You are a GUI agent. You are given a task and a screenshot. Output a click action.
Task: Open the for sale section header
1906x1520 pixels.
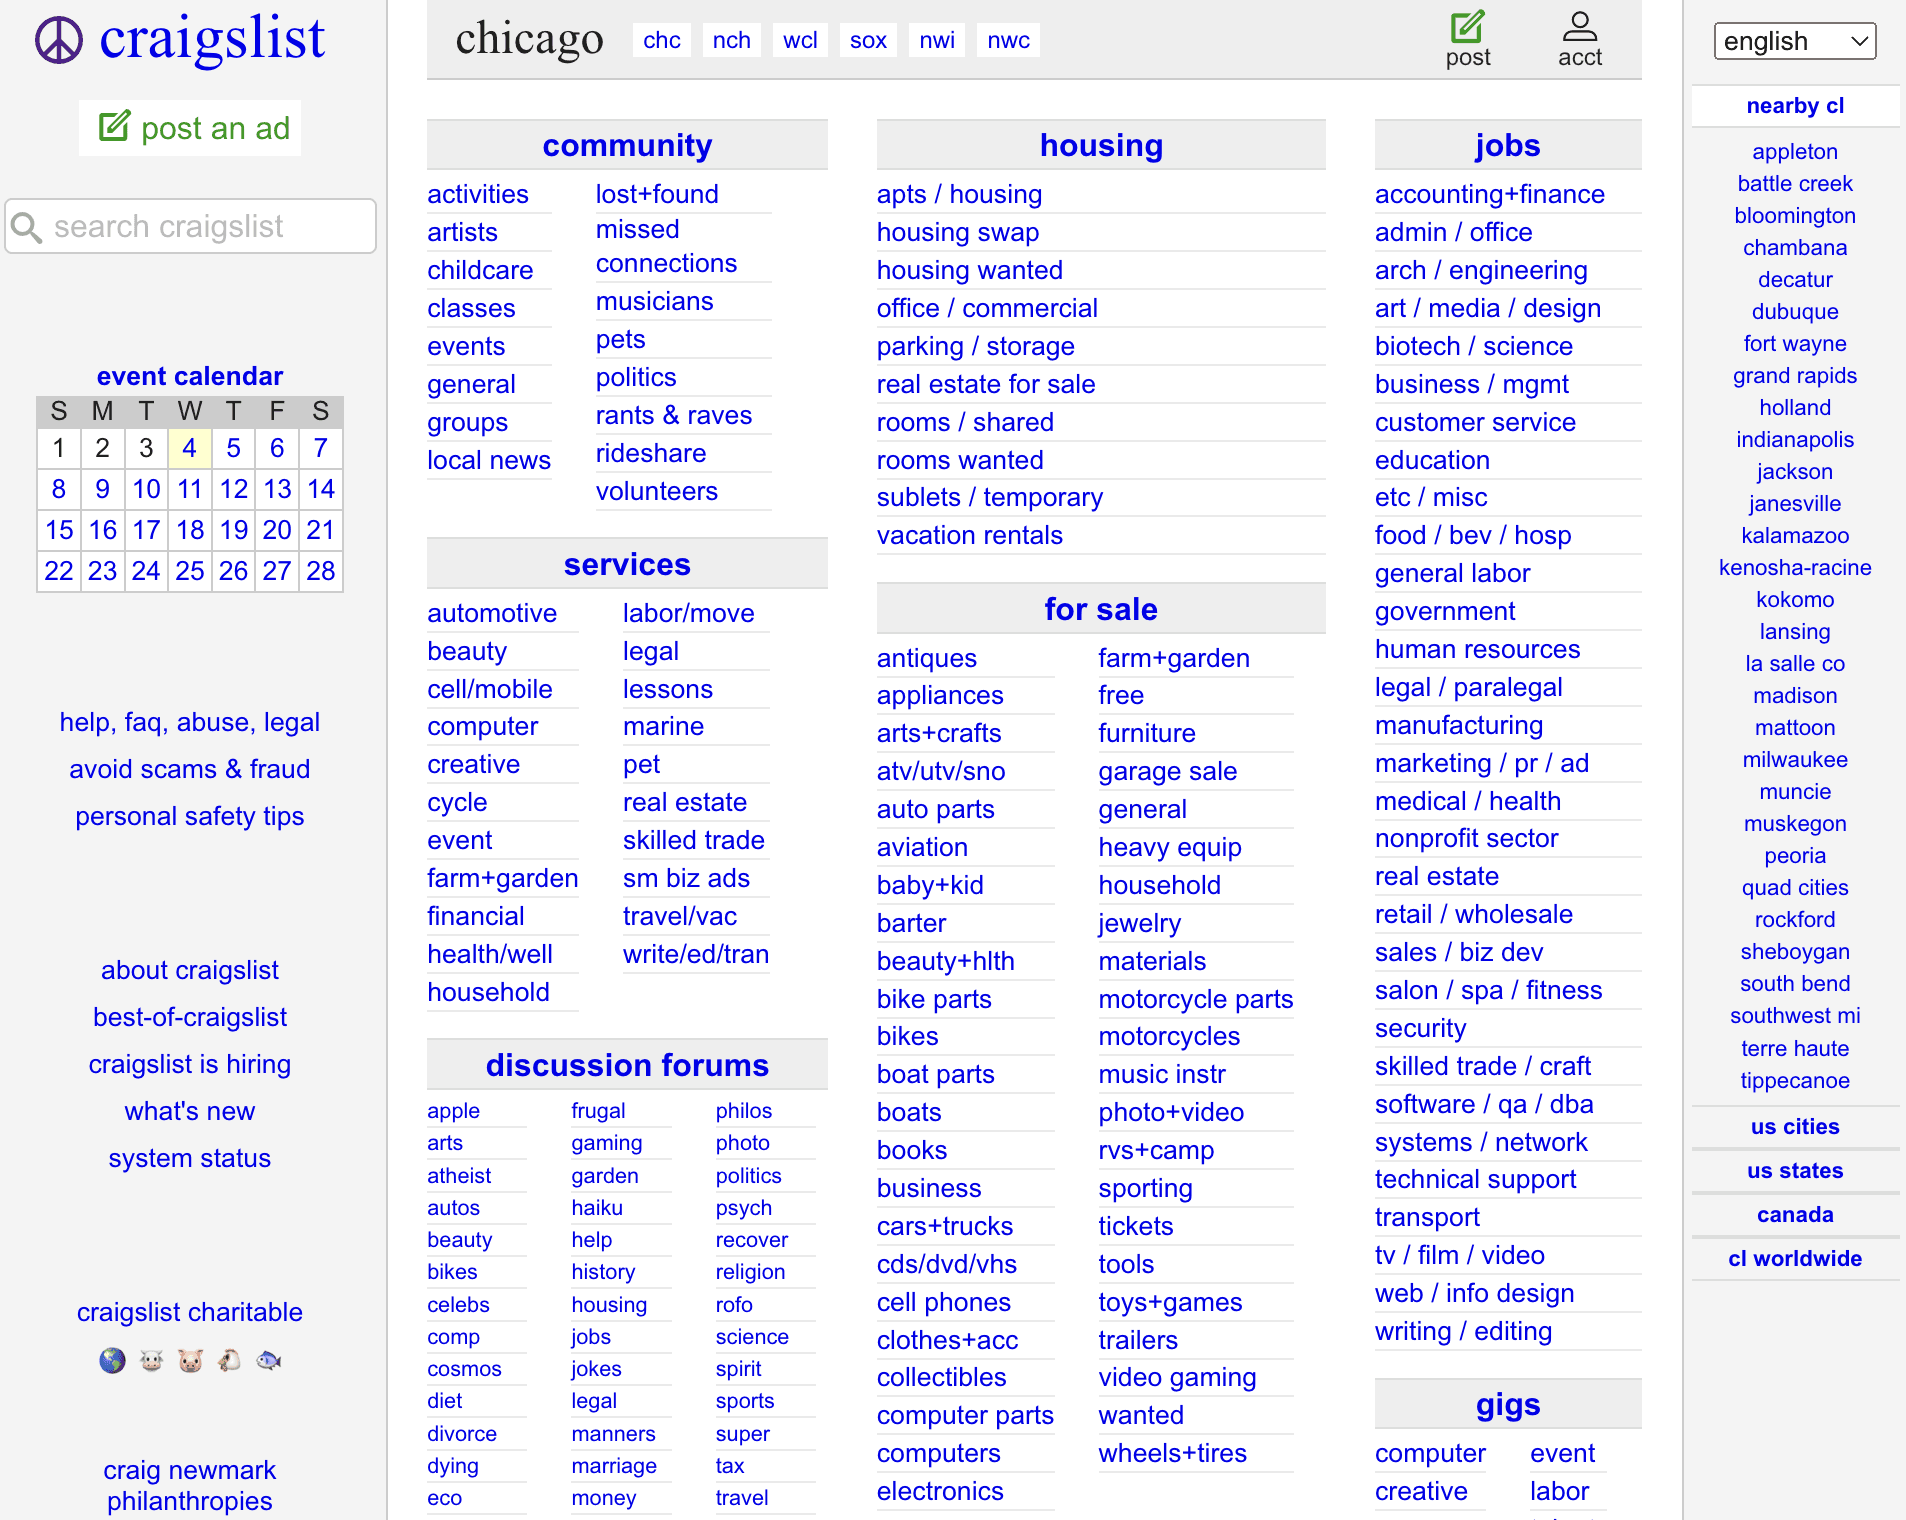1101,609
